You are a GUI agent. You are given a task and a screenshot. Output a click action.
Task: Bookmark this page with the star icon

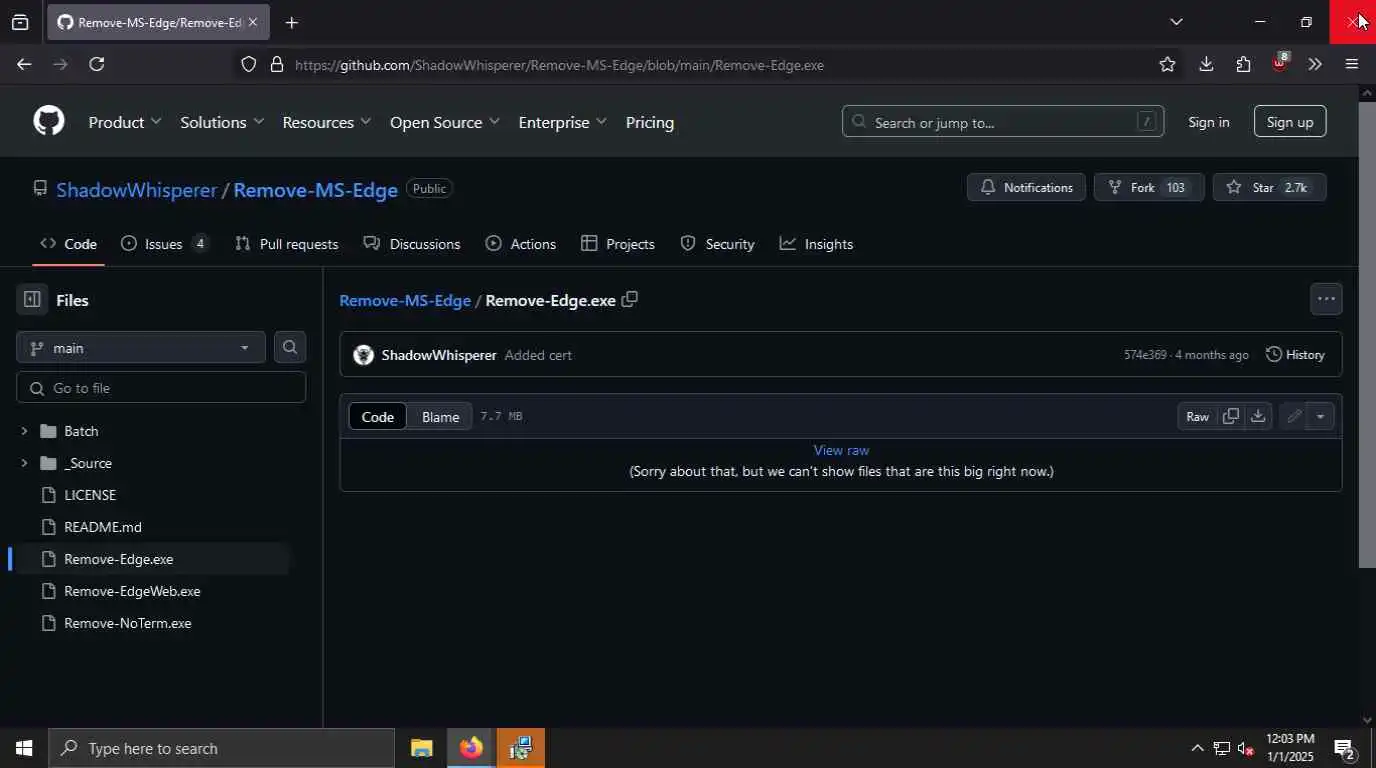[x=1167, y=64]
